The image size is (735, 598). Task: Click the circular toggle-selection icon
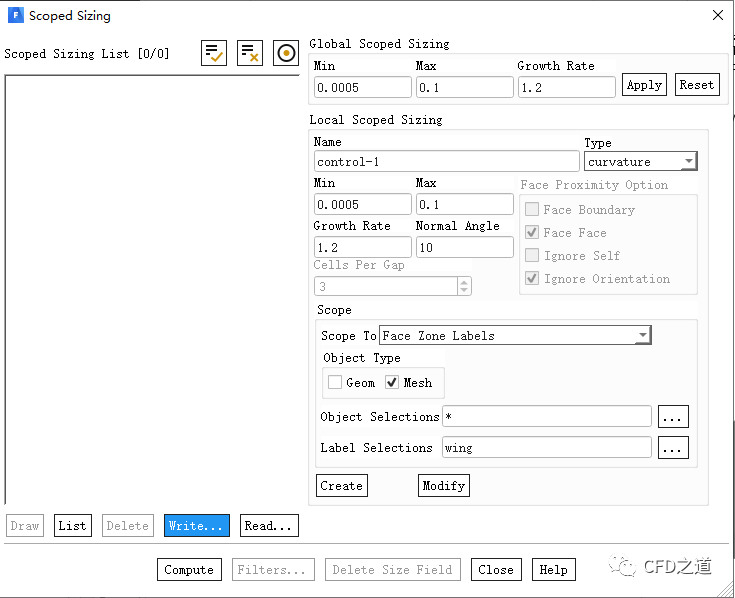[286, 54]
